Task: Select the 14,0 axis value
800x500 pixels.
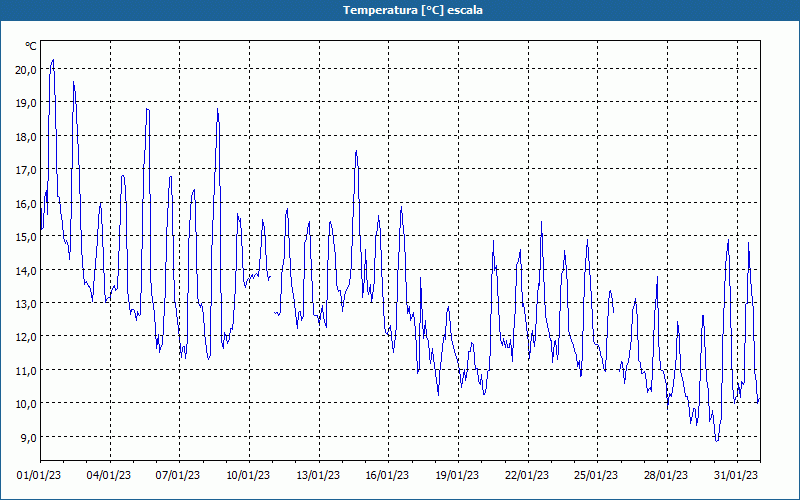Action: (26, 270)
